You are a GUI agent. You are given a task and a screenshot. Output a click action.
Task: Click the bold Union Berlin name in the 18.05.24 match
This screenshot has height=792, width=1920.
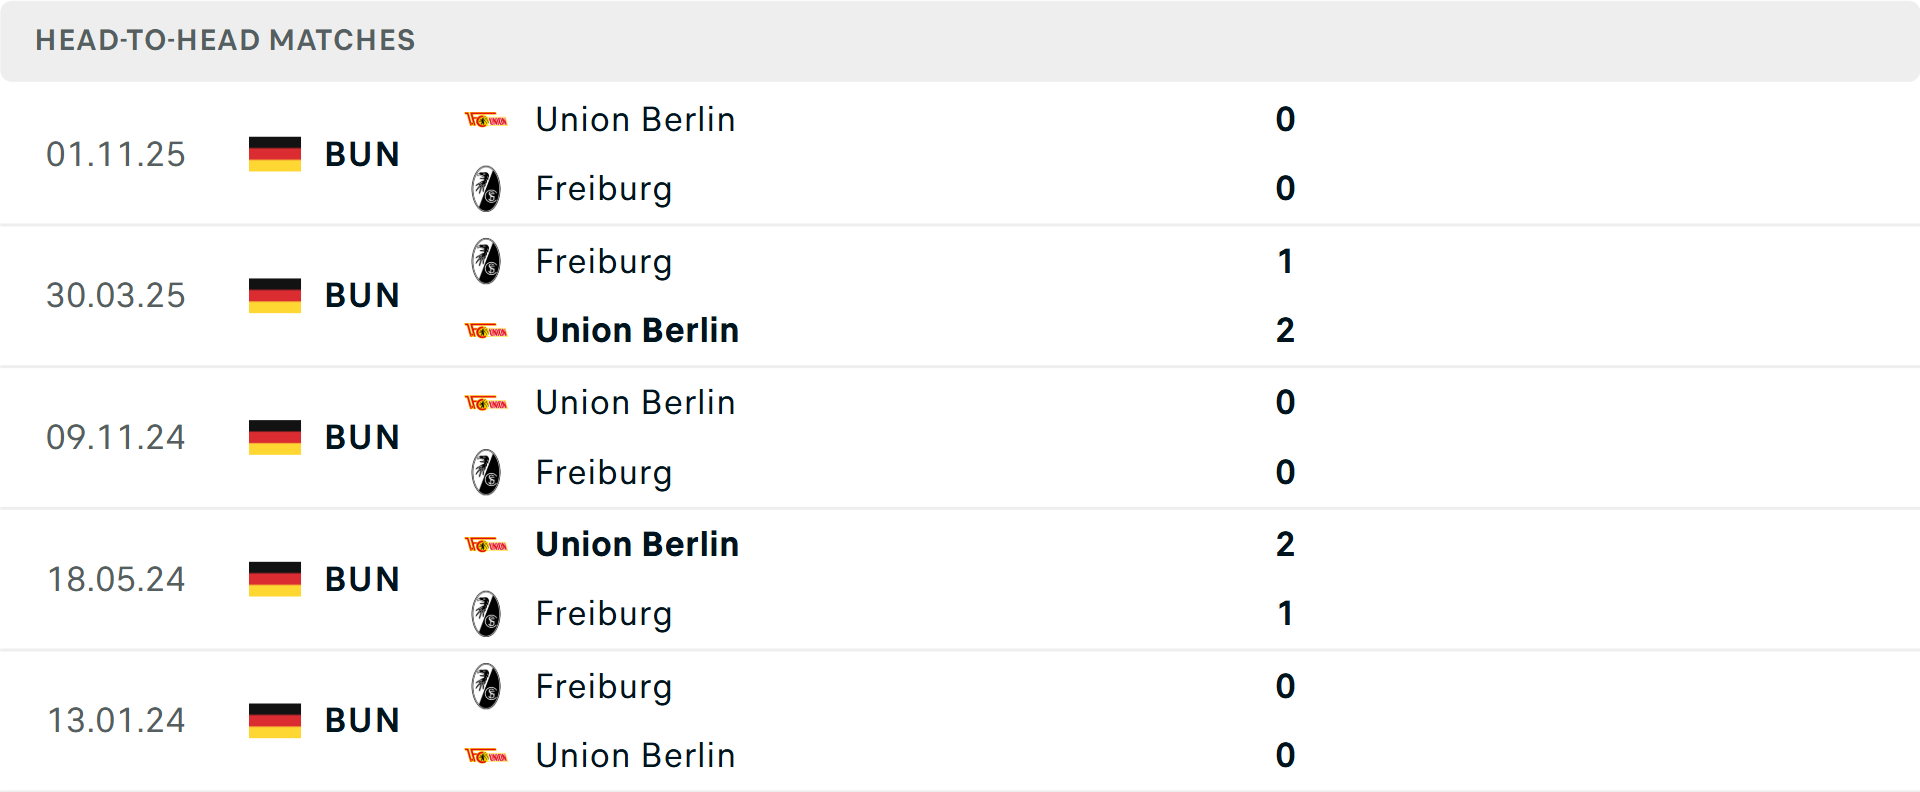click(x=637, y=544)
